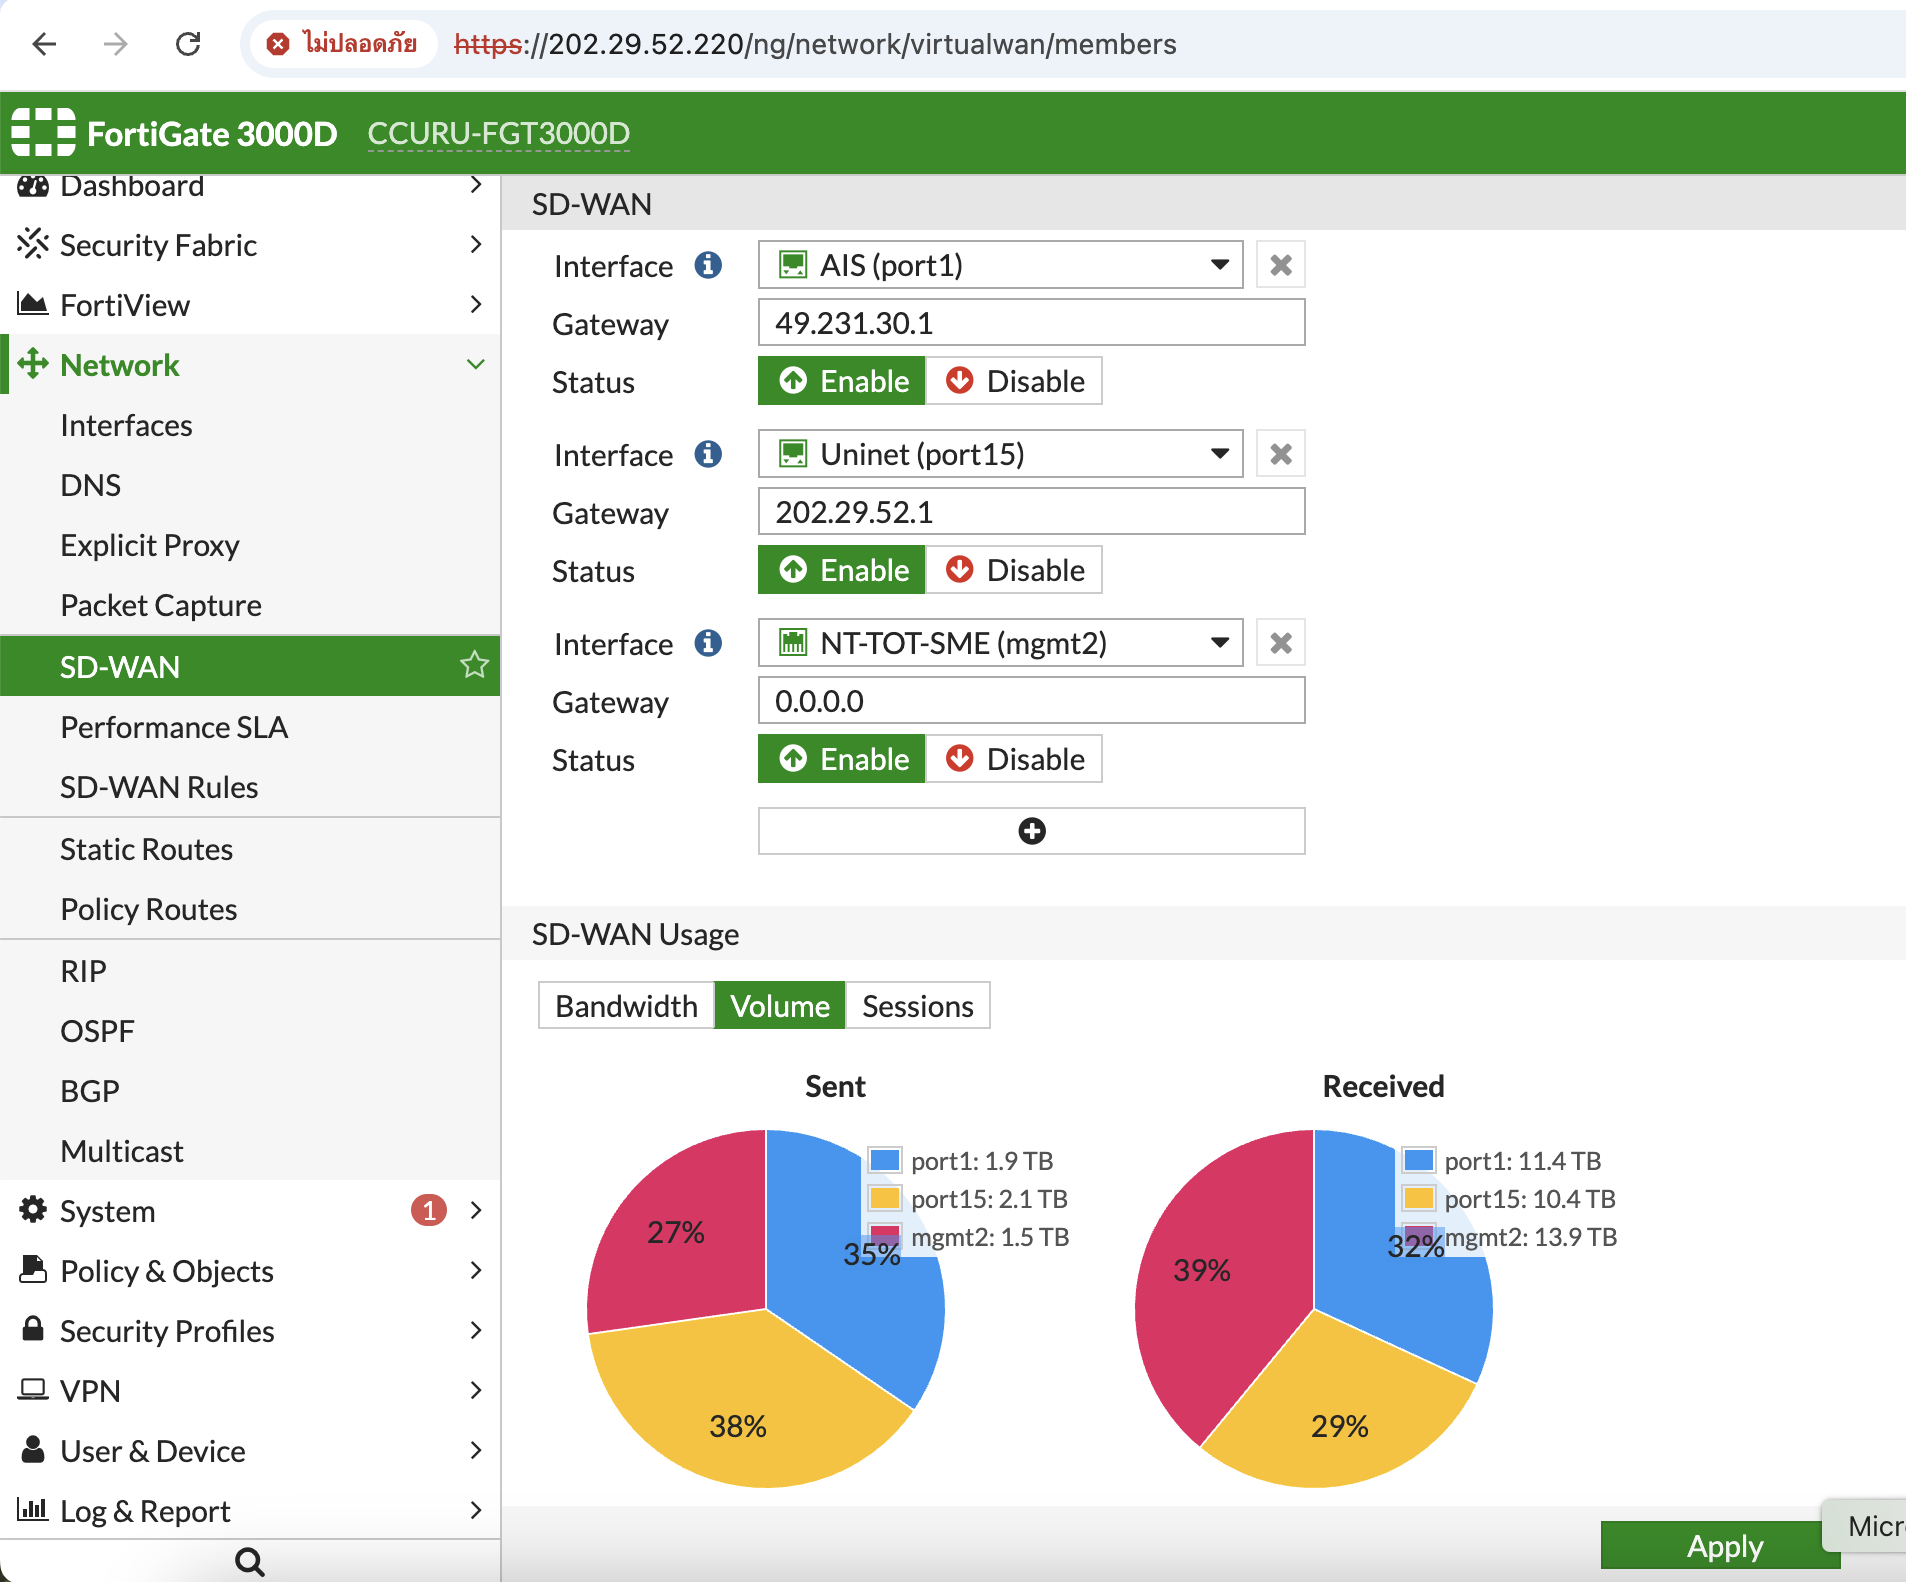Viewport: 1906px width, 1582px height.
Task: Click the Security Profiles lock icon
Action: point(33,1329)
